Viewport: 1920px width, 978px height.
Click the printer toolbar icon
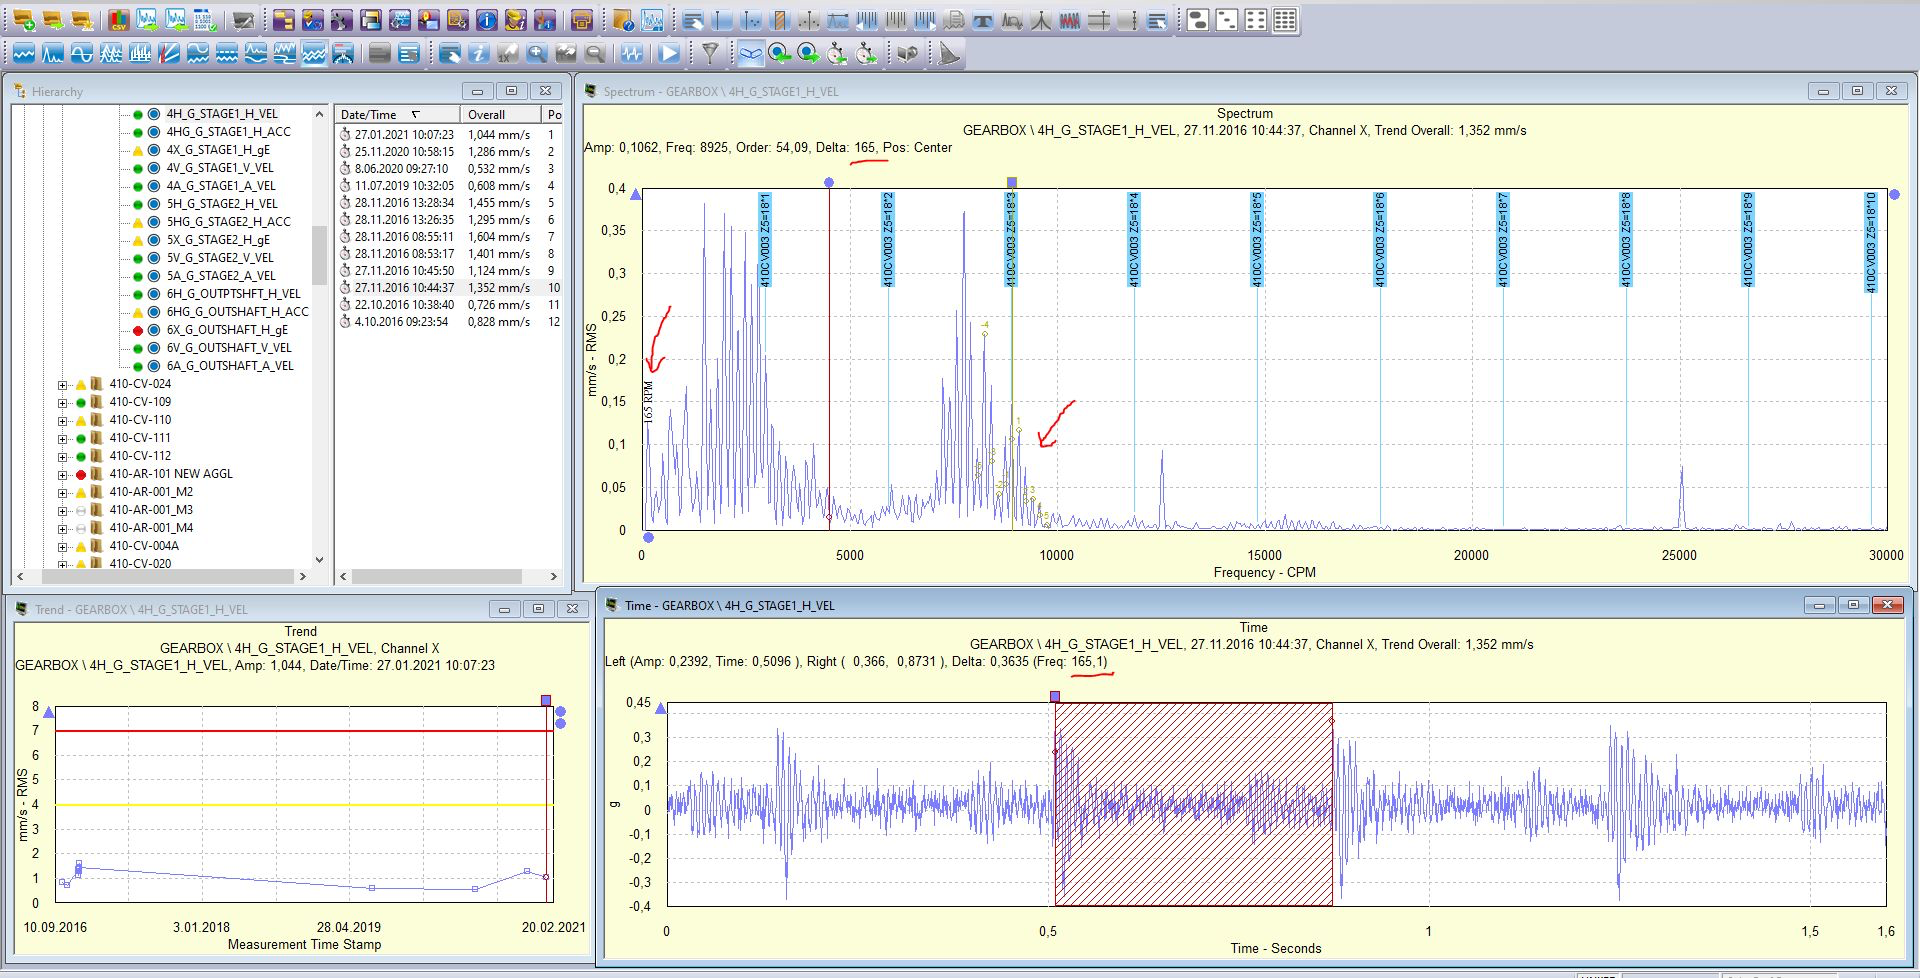pyautogui.click(x=581, y=20)
